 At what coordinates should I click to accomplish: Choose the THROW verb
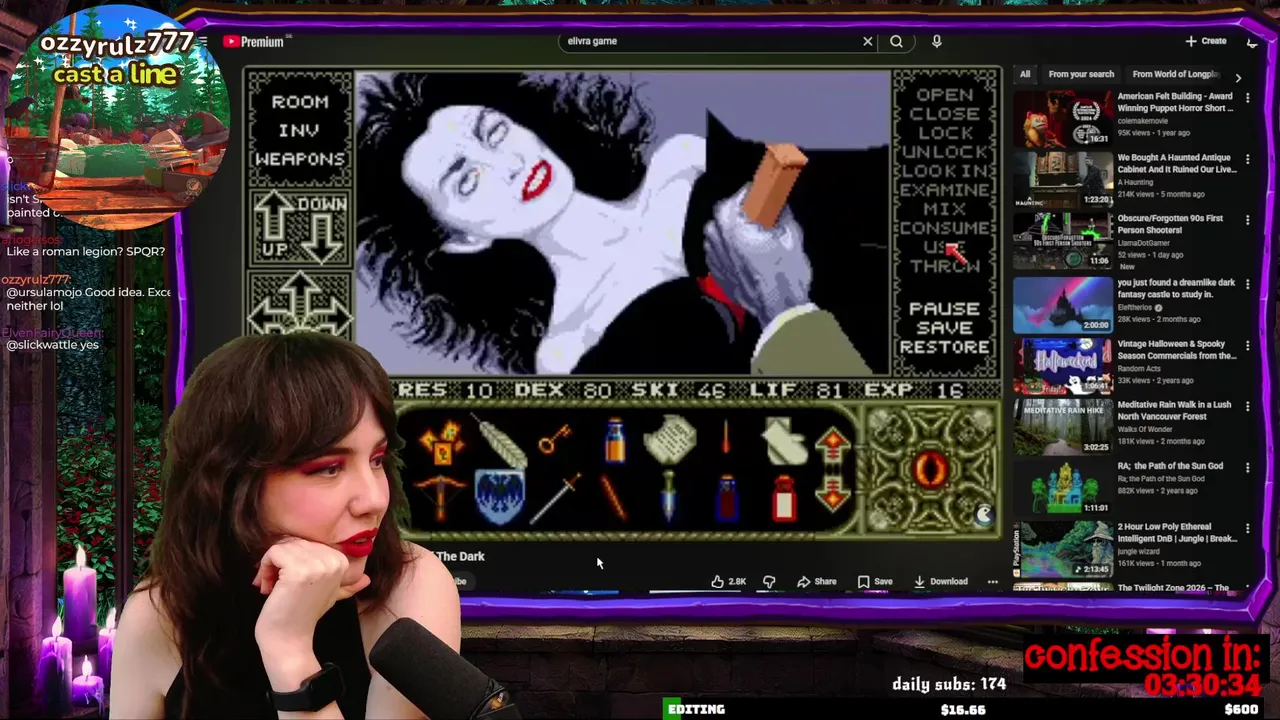pyautogui.click(x=944, y=266)
